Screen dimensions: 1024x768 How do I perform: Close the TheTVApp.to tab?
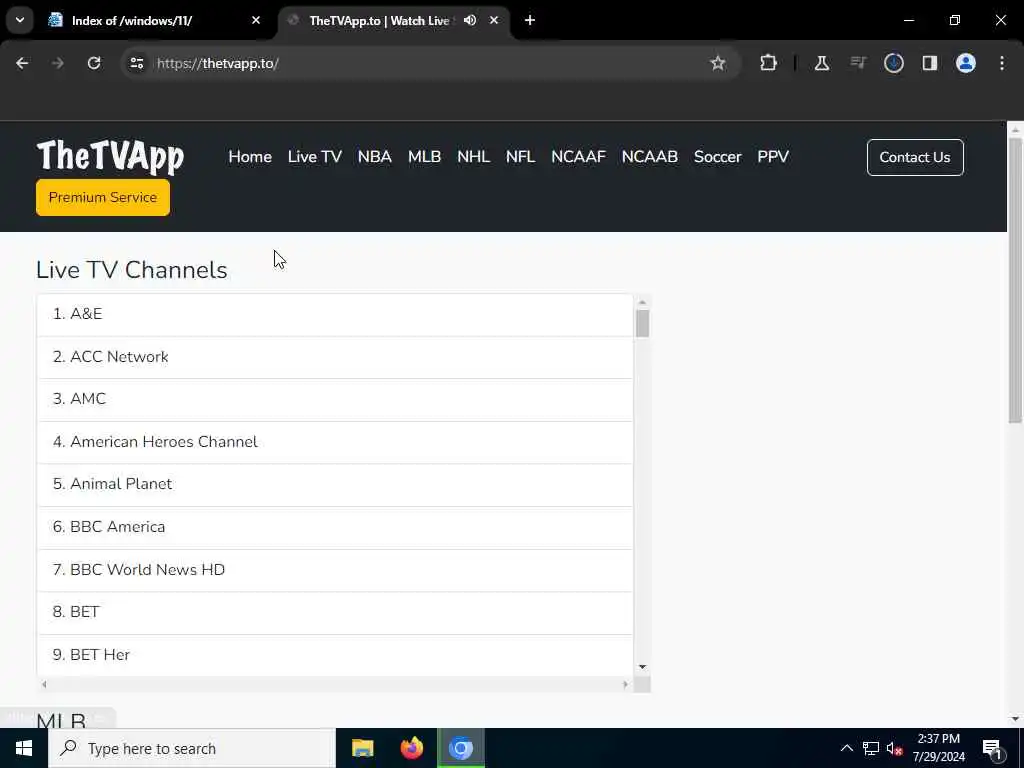[494, 20]
